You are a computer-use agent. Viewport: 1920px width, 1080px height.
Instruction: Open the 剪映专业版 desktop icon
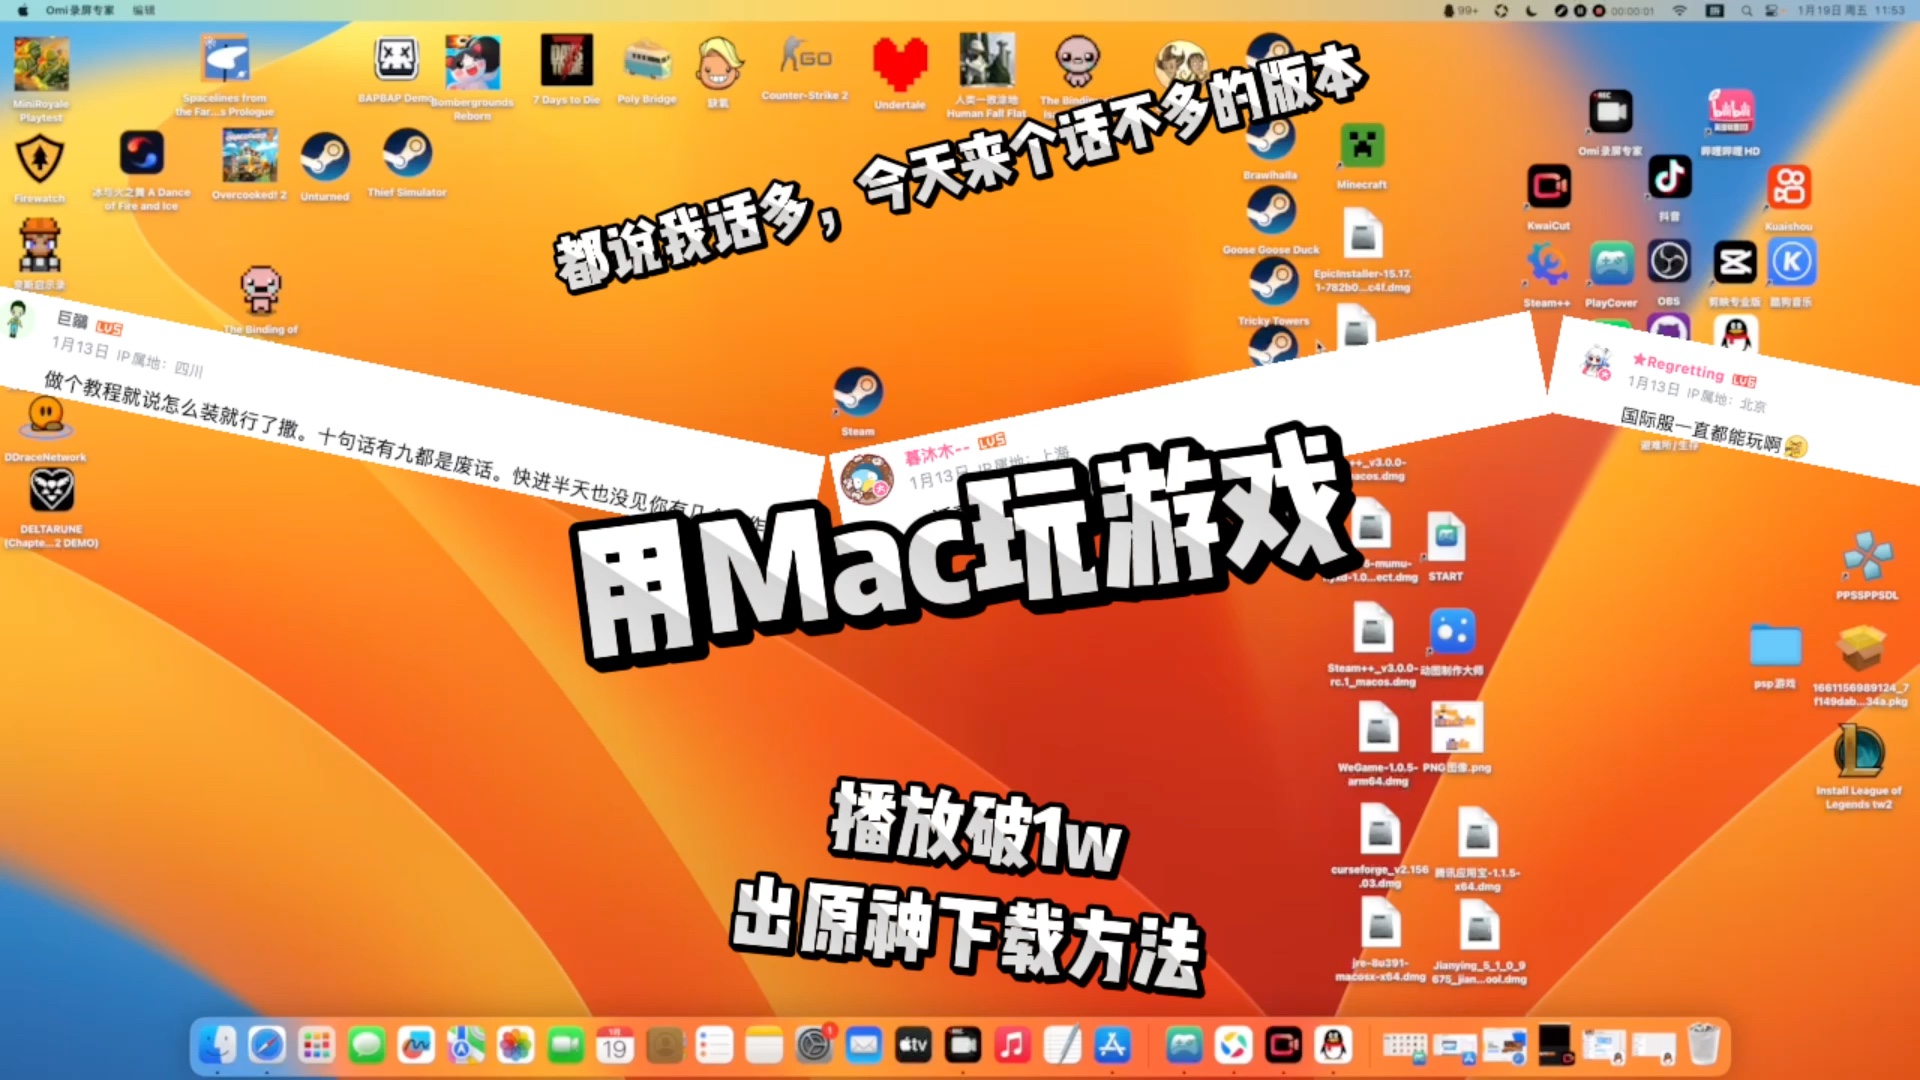pyautogui.click(x=1735, y=263)
